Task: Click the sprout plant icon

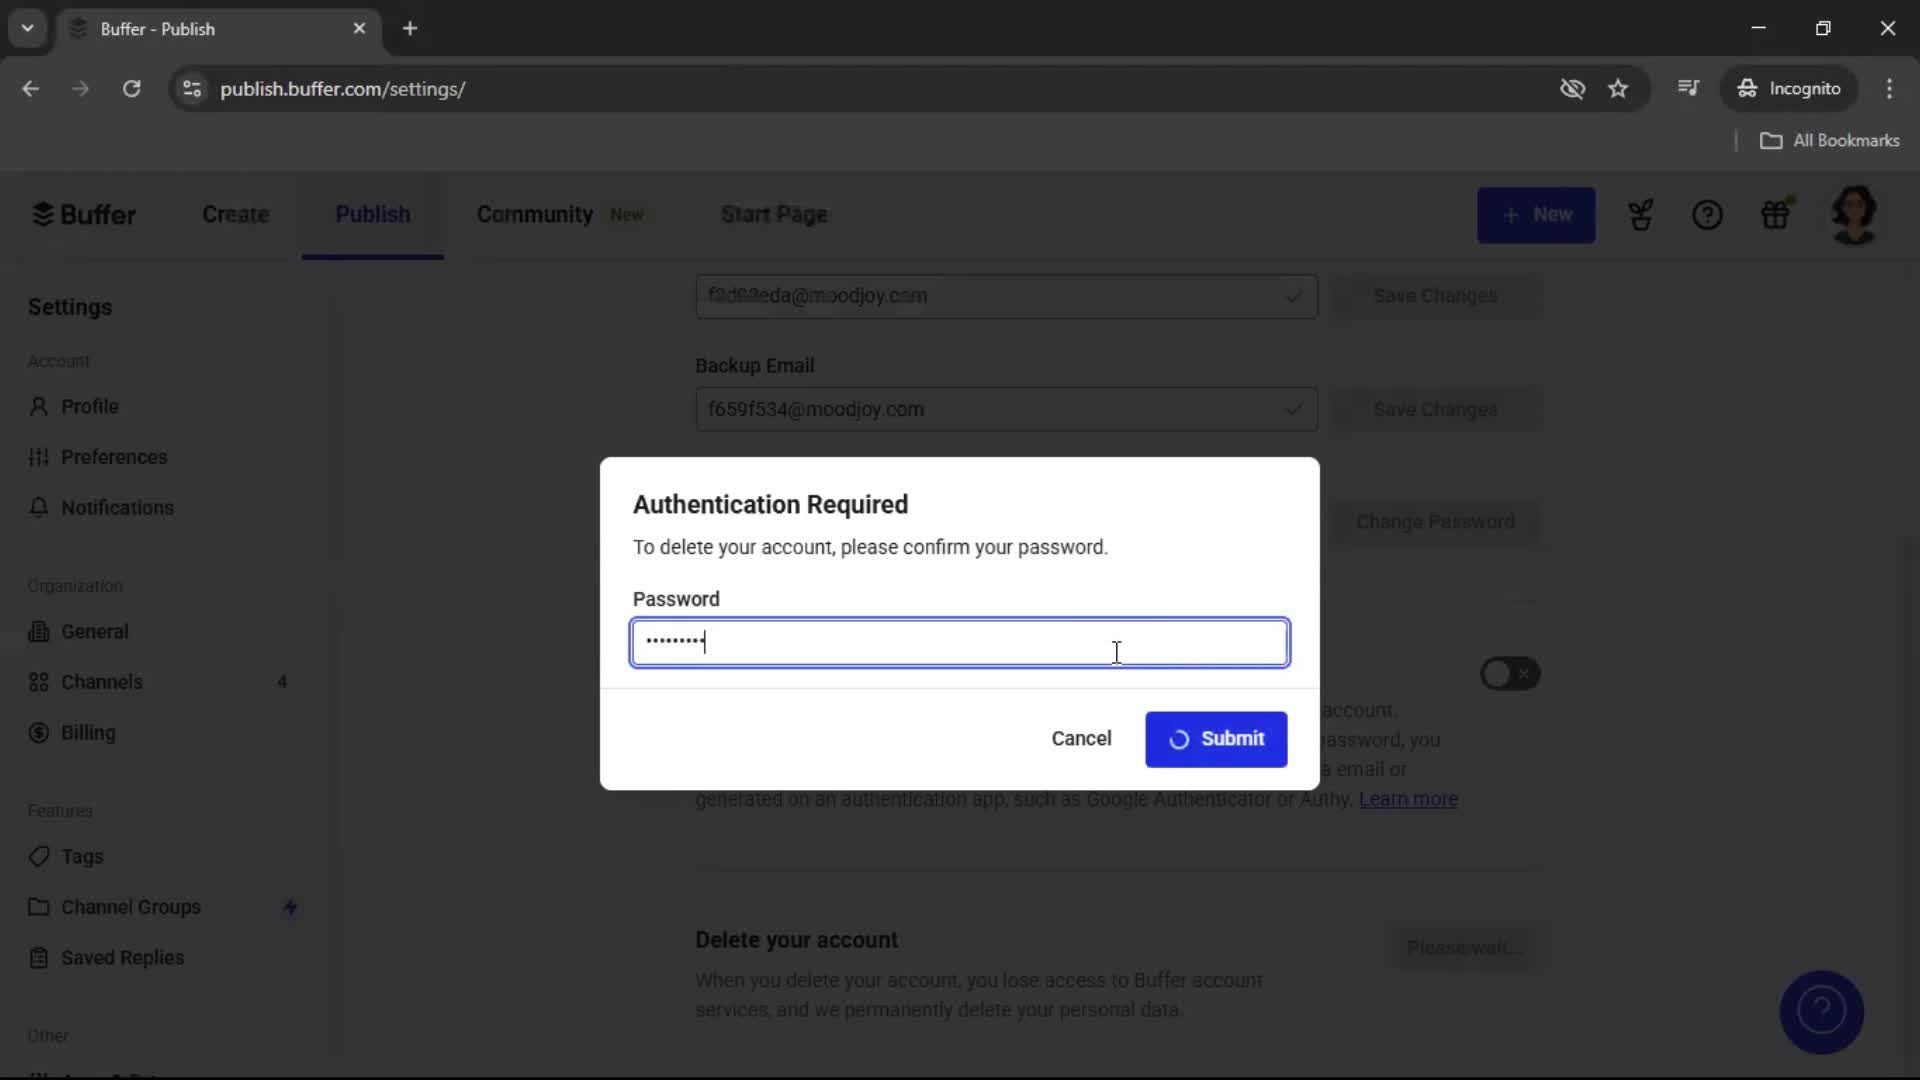Action: (x=1640, y=214)
